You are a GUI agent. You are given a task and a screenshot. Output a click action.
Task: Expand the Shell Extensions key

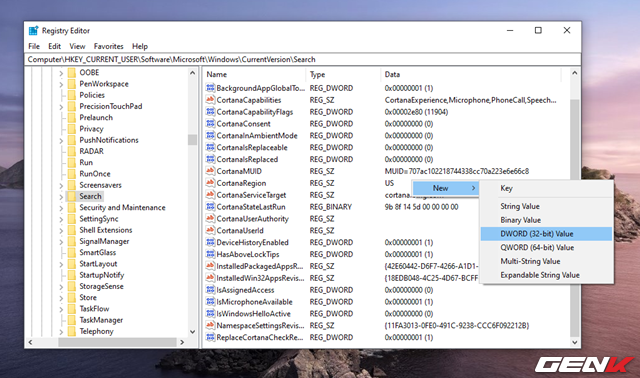click(61, 230)
